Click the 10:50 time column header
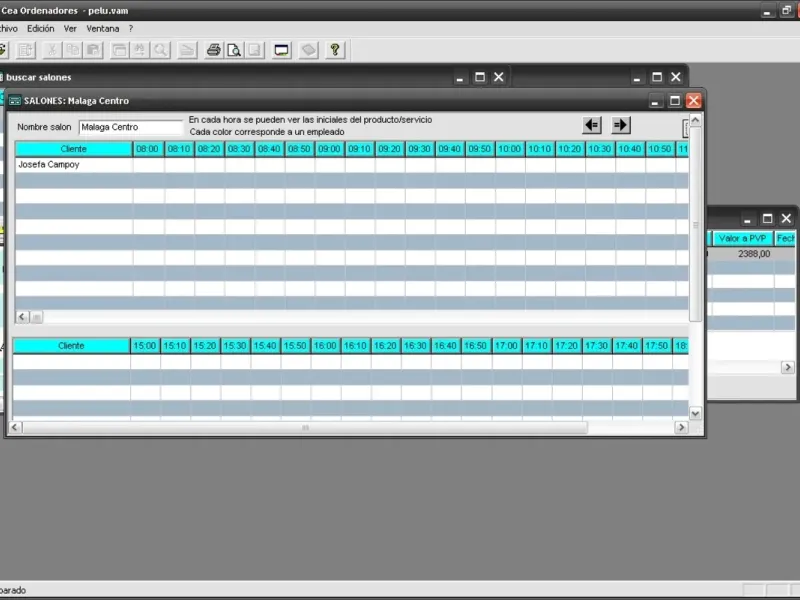Screen dimensions: 800x600 660,149
